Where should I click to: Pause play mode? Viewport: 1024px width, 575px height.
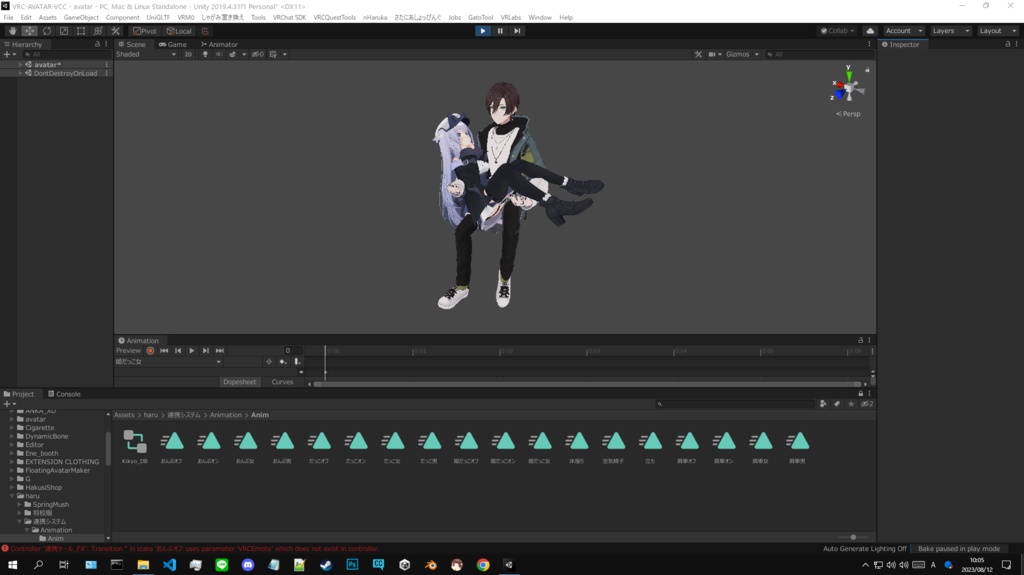click(x=500, y=31)
